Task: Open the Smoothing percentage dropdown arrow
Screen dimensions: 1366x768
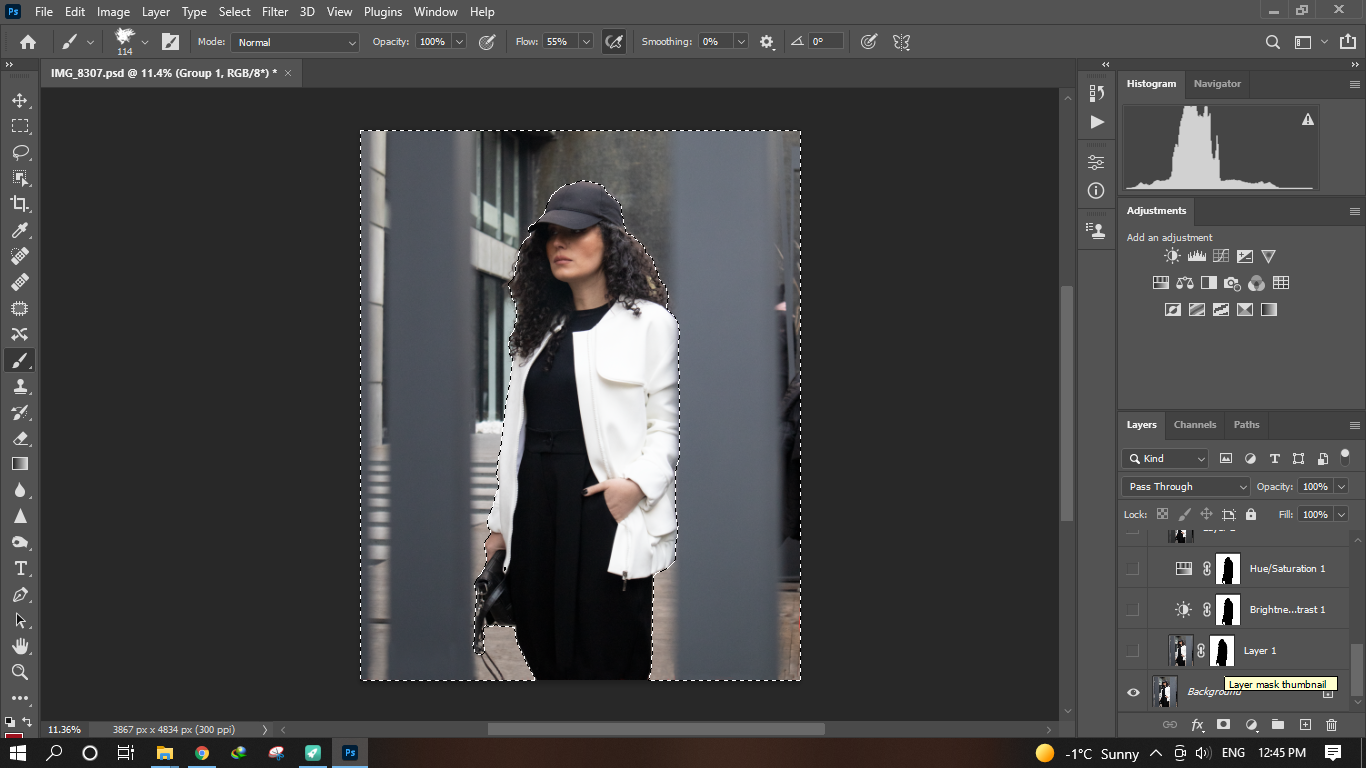Action: tap(741, 42)
